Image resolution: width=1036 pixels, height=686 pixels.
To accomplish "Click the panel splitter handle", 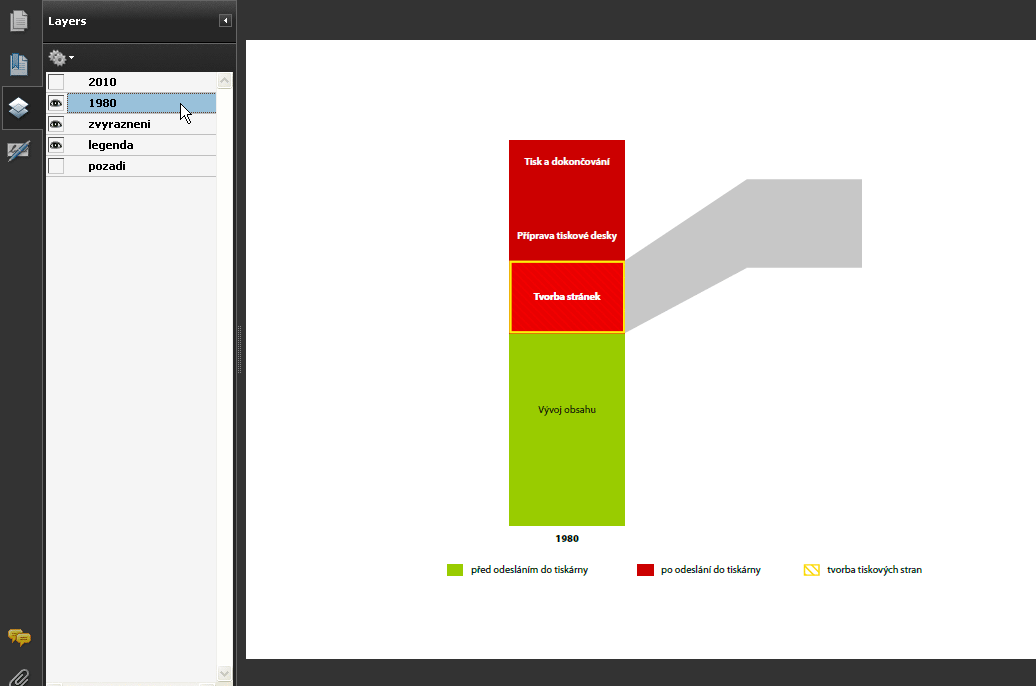I will pos(239,349).
